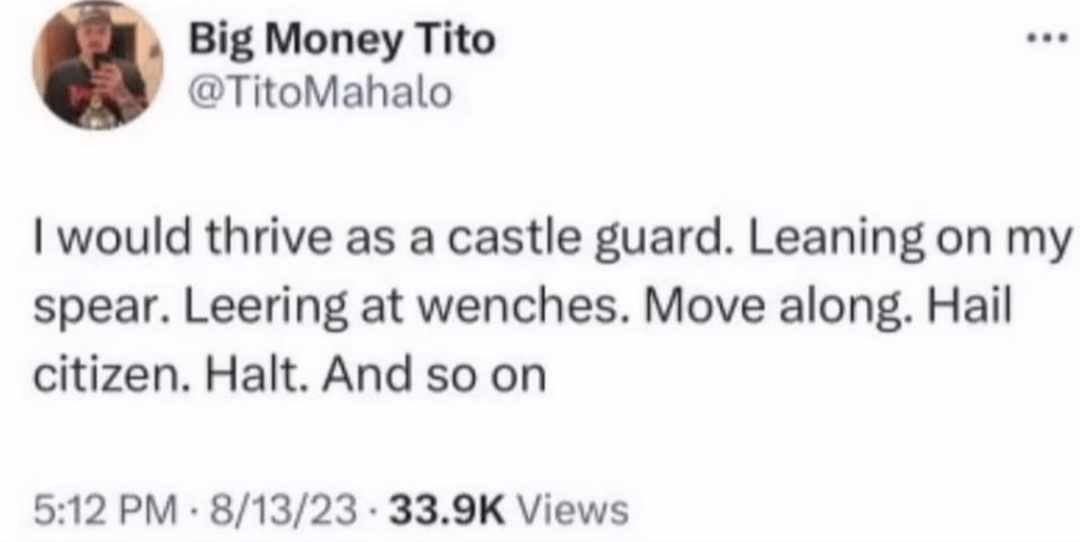
Task: Click the Views label
Action: [572, 512]
